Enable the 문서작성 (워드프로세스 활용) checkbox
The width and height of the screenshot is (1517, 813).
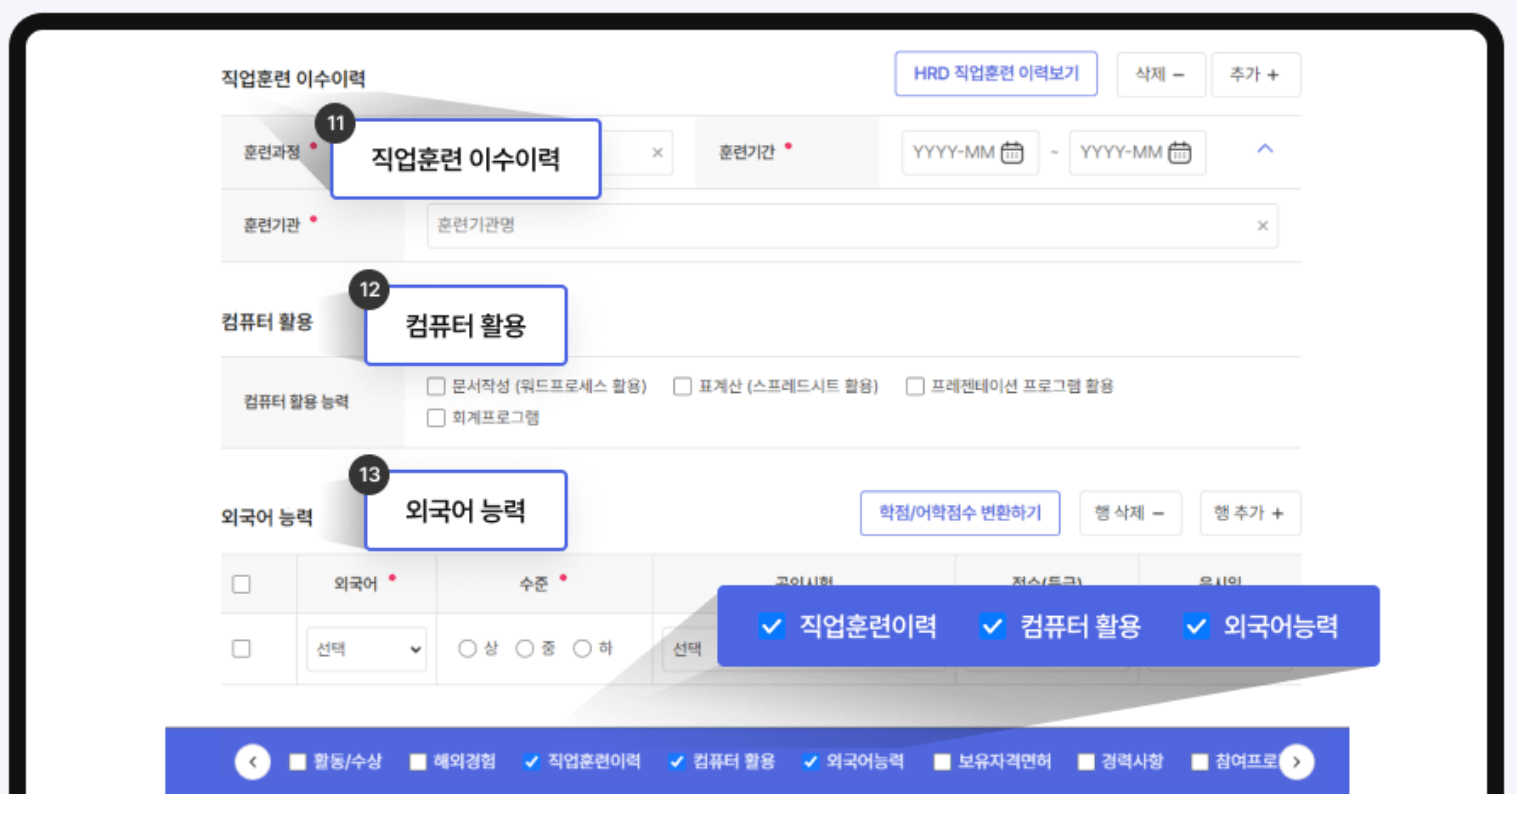(x=436, y=385)
